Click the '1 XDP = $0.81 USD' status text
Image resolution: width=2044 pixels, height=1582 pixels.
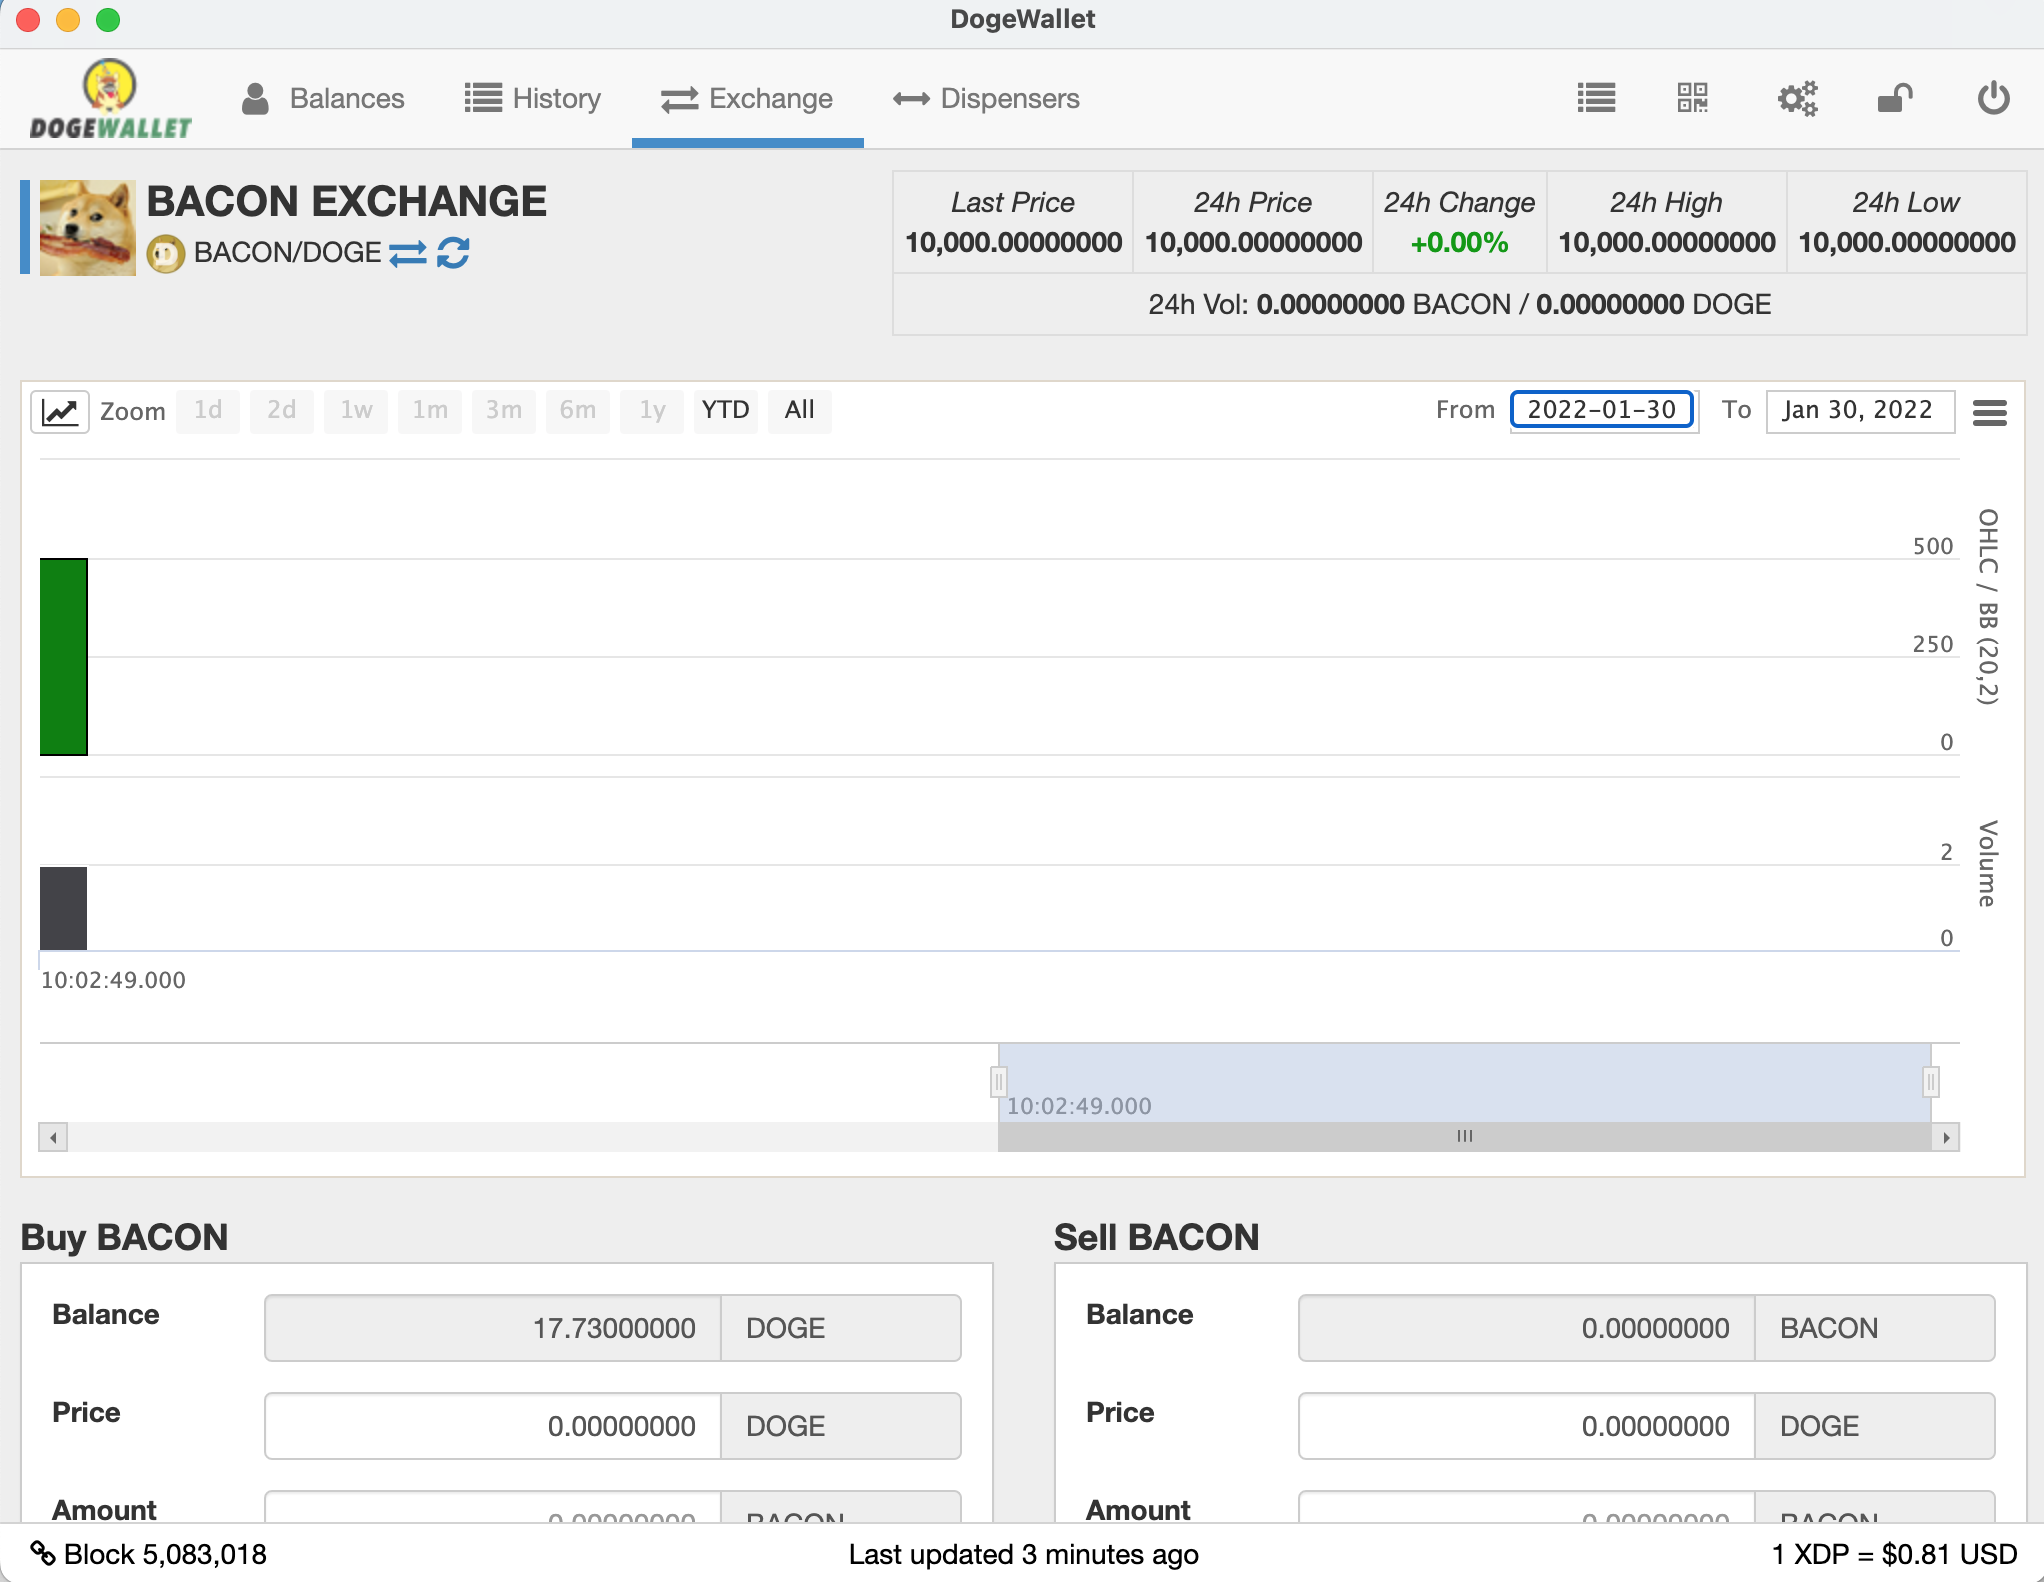1894,1554
